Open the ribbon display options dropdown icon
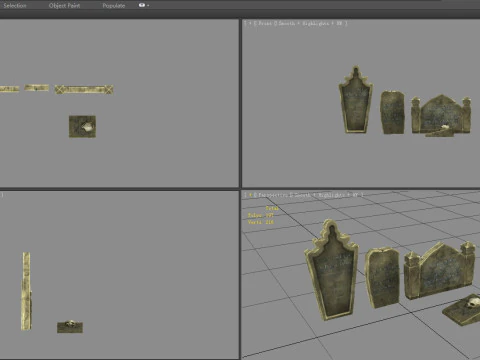Image resolution: width=480 pixels, height=360 pixels. tap(143, 5)
